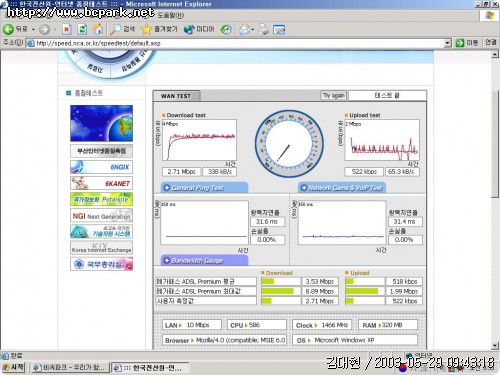Image resolution: width=500 pixels, height=375 pixels.
Task: Expand Network Game & VoIP Test section
Action: click(x=342, y=188)
